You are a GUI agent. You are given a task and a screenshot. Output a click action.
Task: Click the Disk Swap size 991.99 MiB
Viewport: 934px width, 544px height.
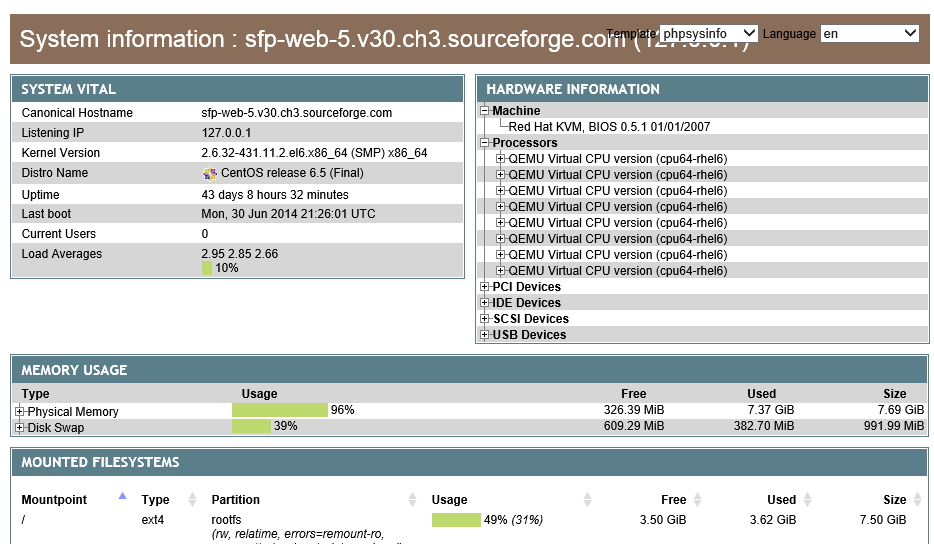point(894,426)
